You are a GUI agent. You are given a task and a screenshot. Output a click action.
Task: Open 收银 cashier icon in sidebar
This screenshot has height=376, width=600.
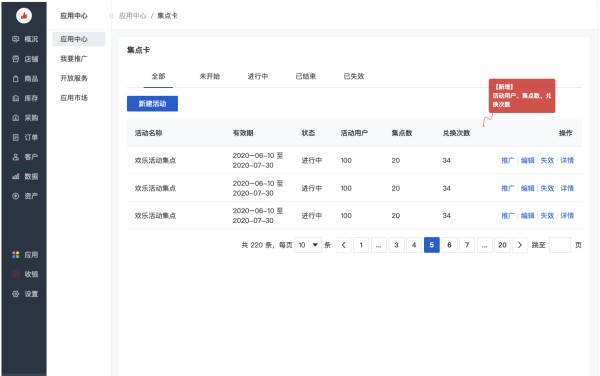pyautogui.click(x=16, y=274)
